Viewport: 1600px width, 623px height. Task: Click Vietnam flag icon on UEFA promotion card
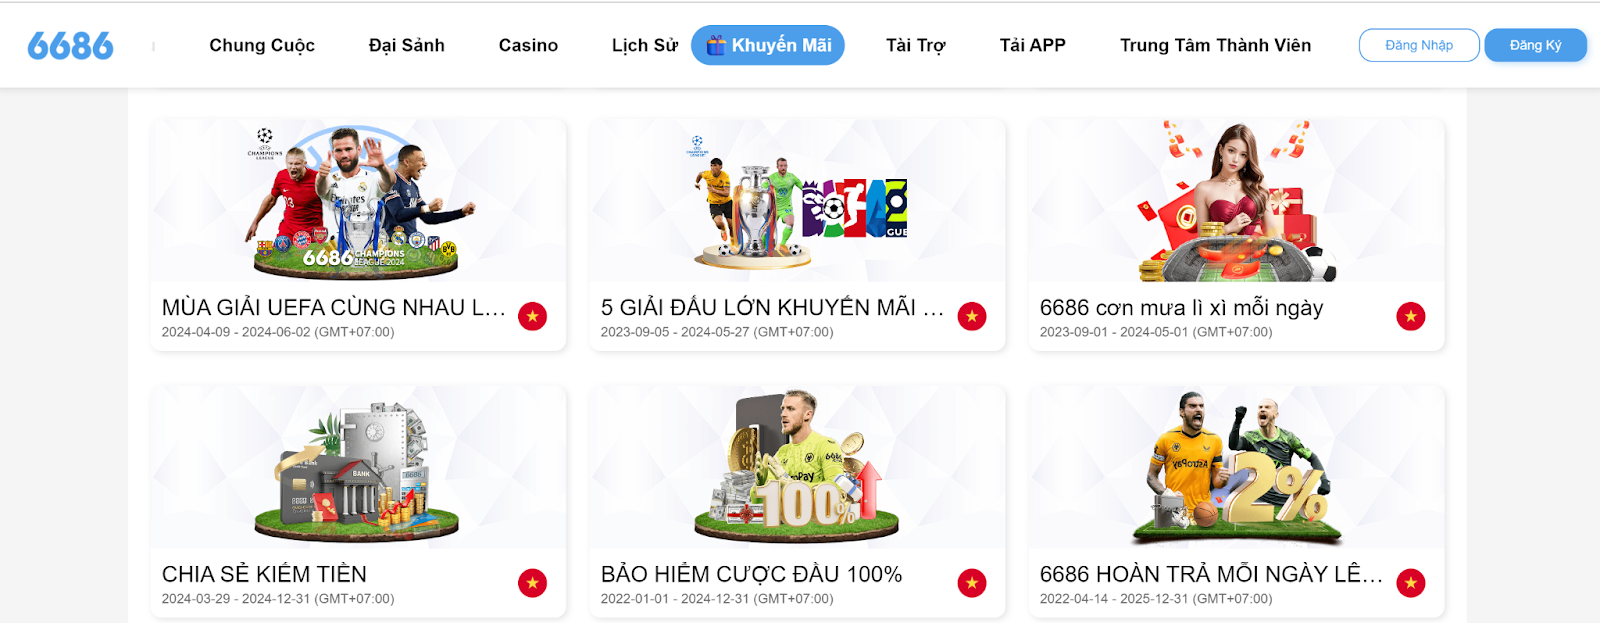(x=533, y=316)
